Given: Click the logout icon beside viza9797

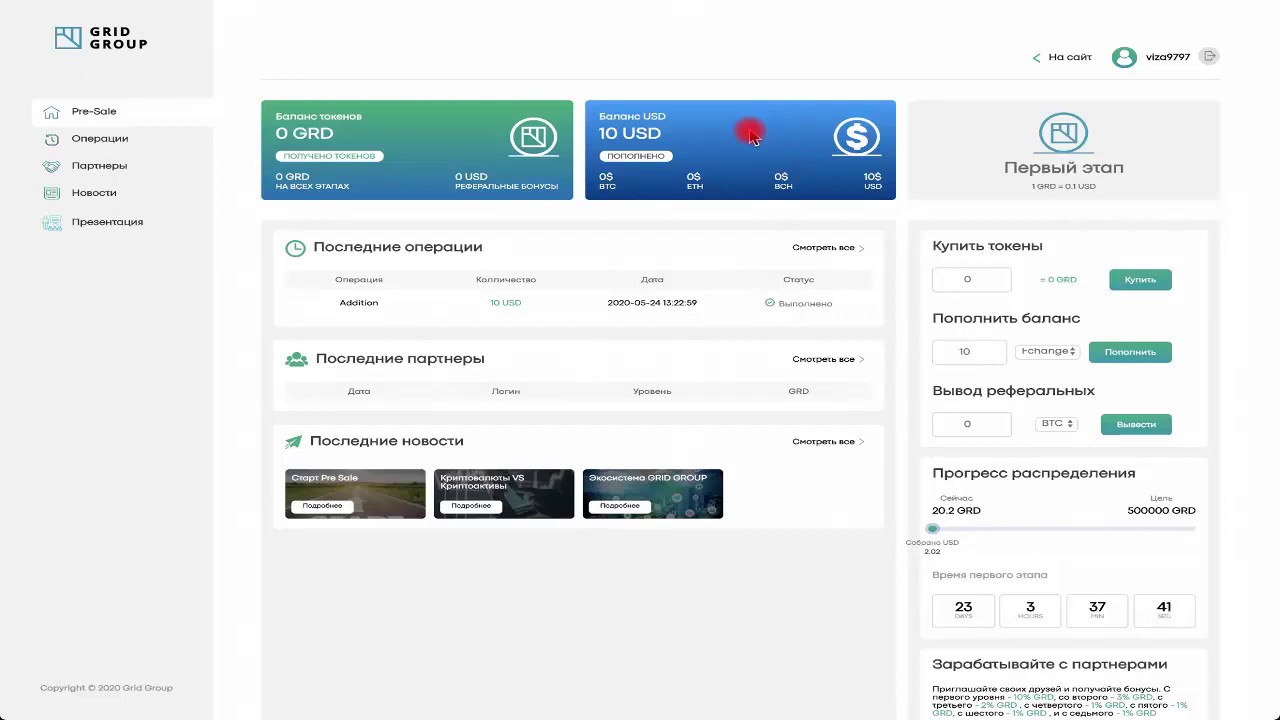Looking at the screenshot, I should tap(1209, 56).
